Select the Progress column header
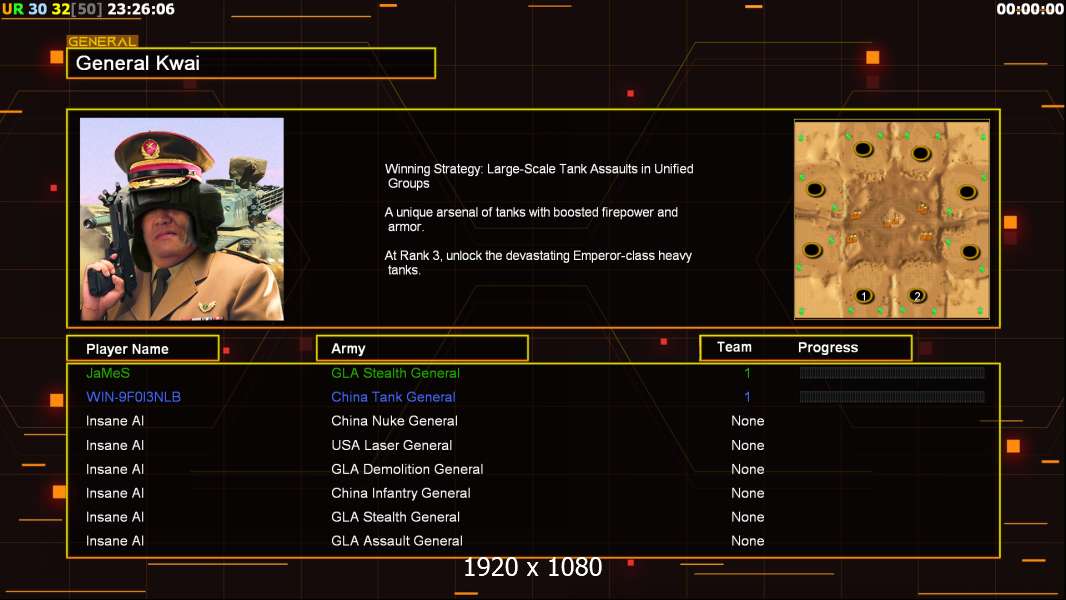The image size is (1066, 600). coord(827,347)
